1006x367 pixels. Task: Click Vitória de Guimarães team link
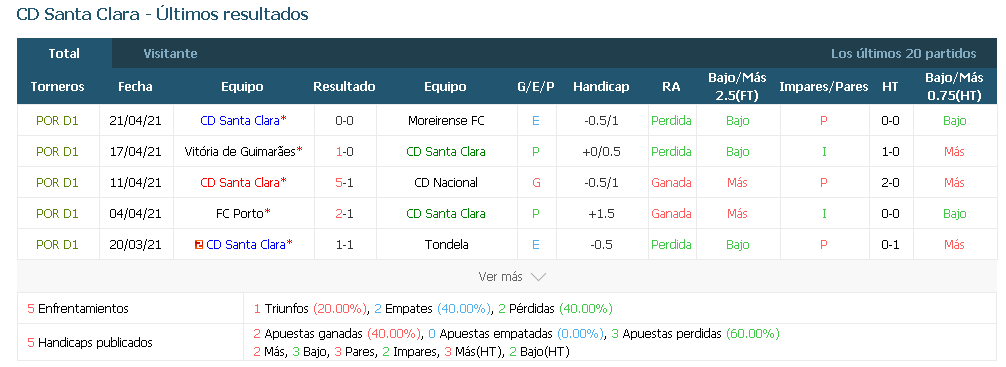coord(240,152)
